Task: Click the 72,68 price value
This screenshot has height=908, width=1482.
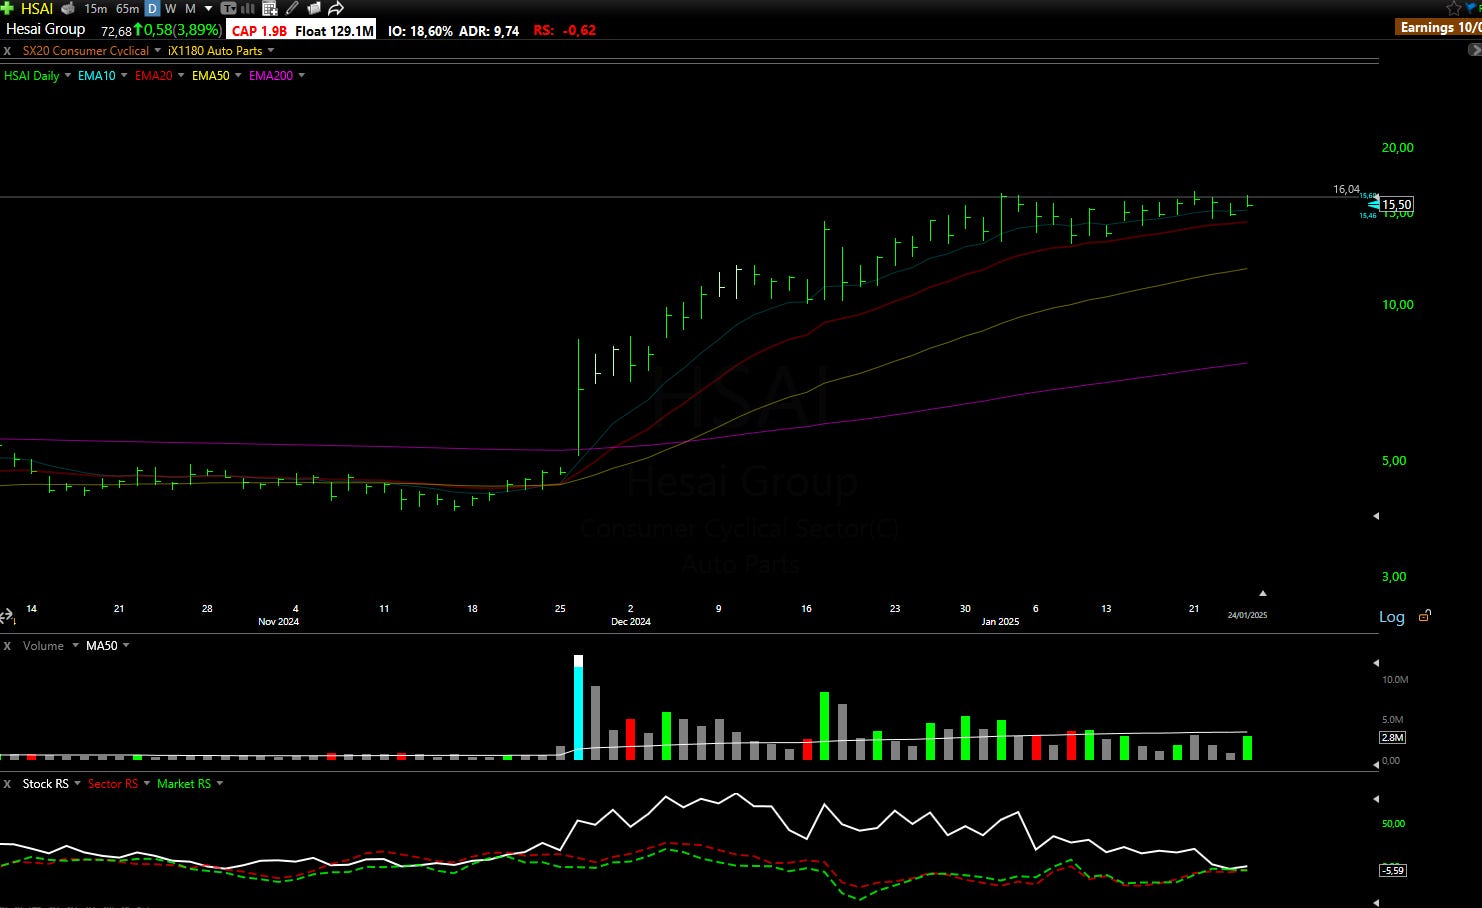Action: tap(116, 31)
